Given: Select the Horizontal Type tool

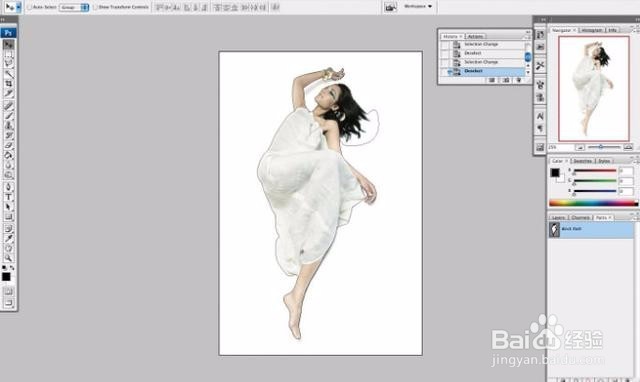Looking at the screenshot, I should tap(9, 197).
